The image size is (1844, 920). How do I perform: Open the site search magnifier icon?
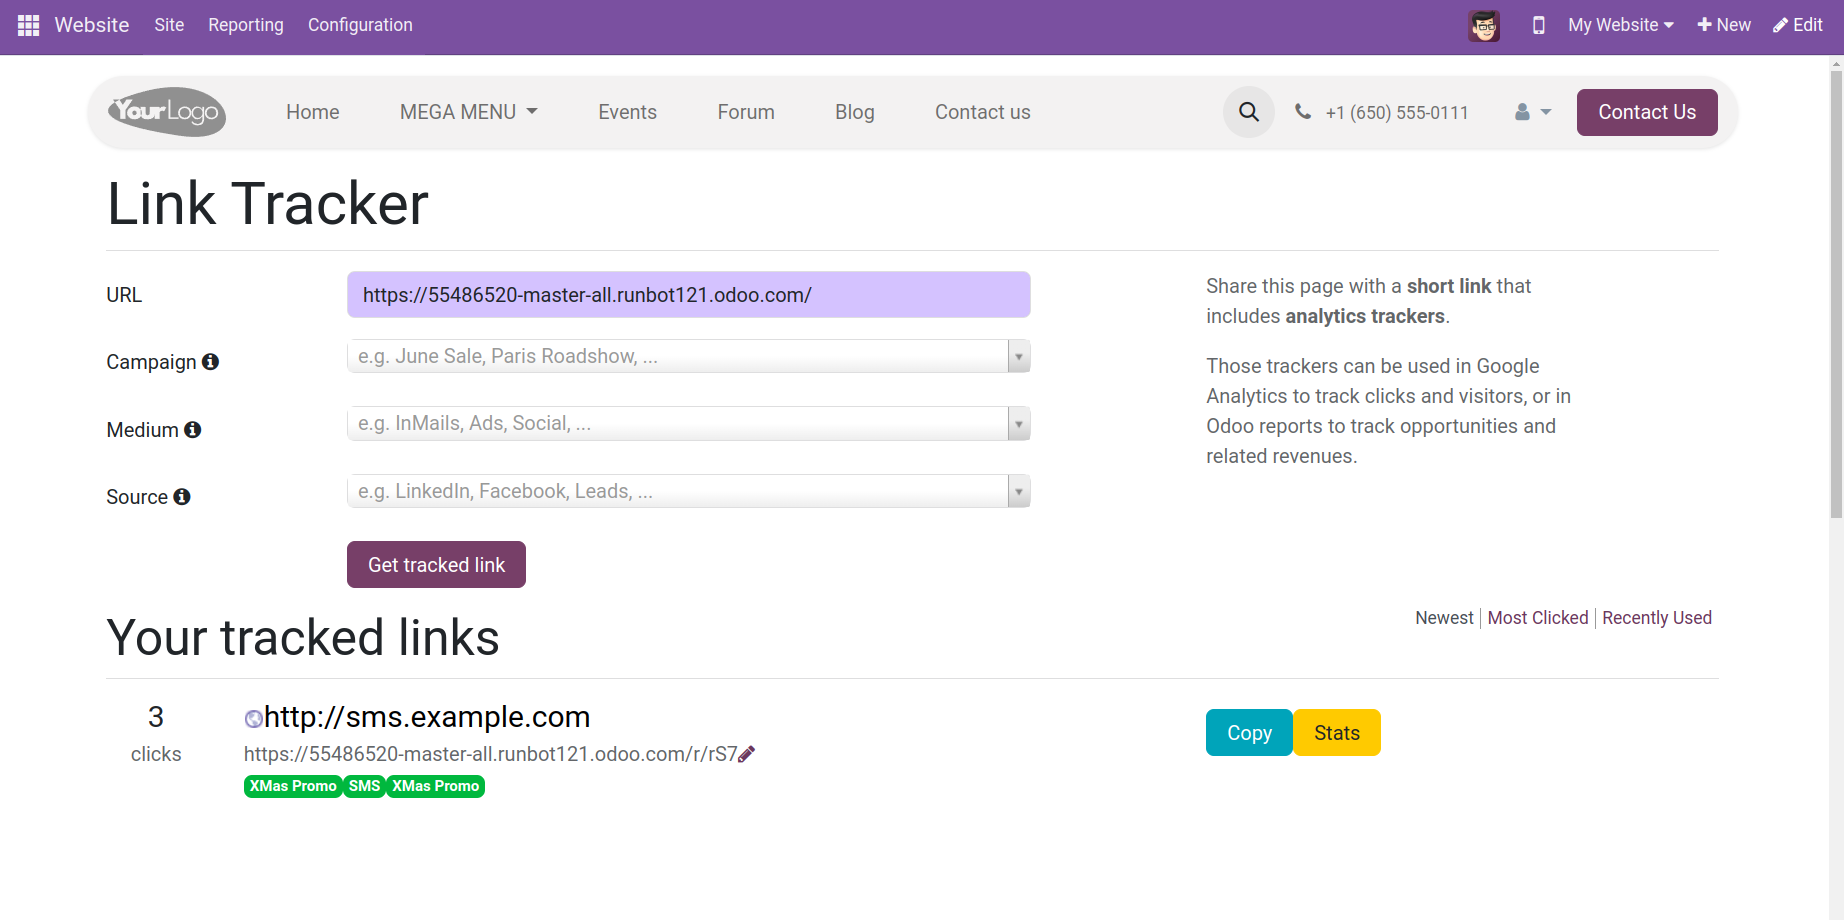click(x=1249, y=112)
